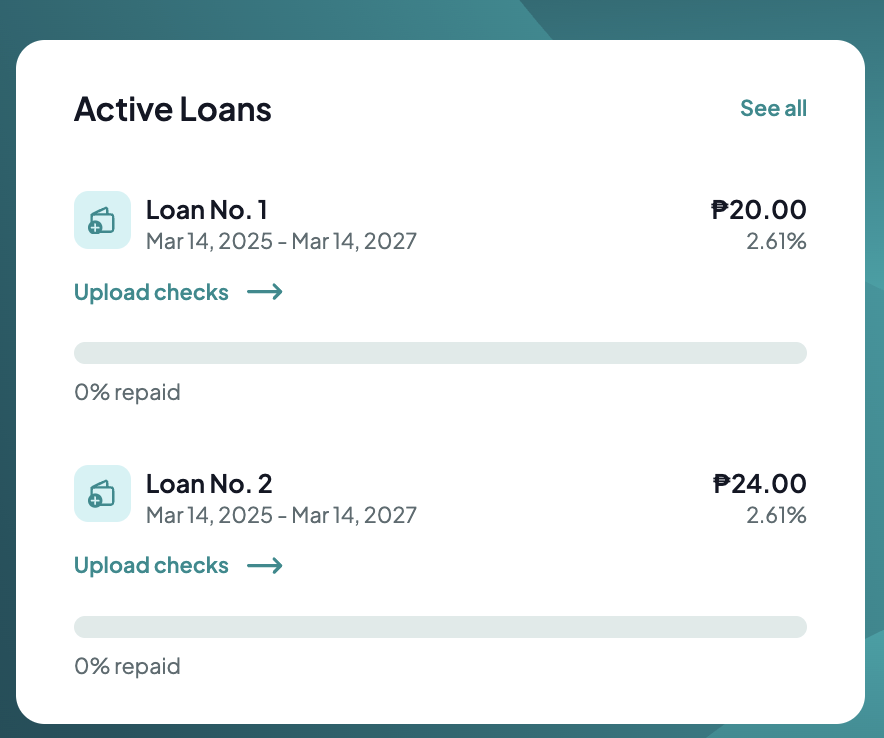
Task: Click Loan No. 2 date range text
Action: pyautogui.click(x=281, y=515)
